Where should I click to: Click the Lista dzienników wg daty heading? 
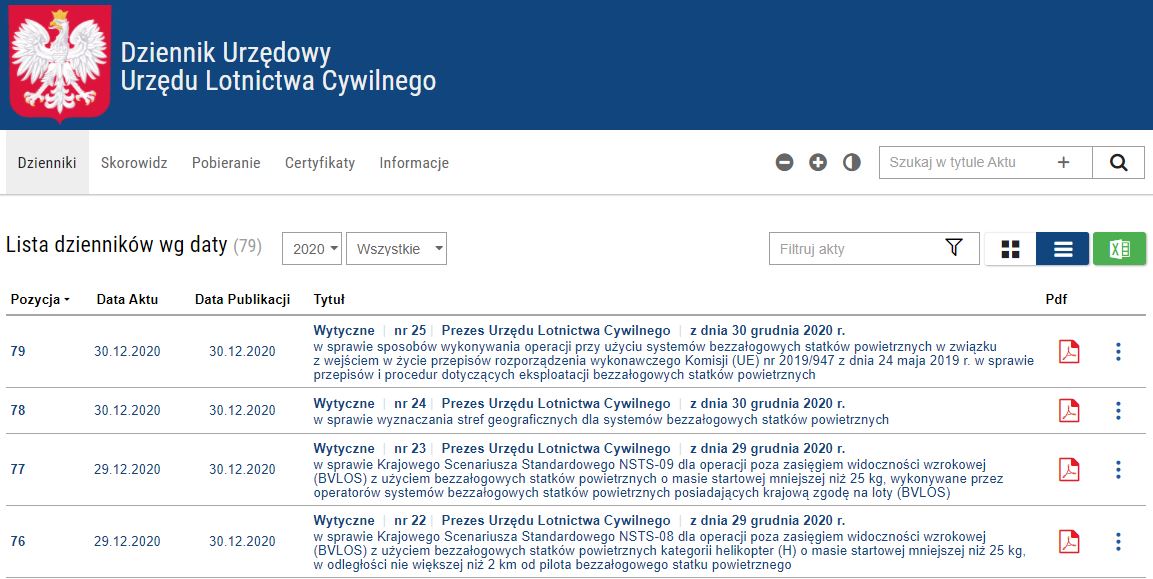tap(116, 245)
